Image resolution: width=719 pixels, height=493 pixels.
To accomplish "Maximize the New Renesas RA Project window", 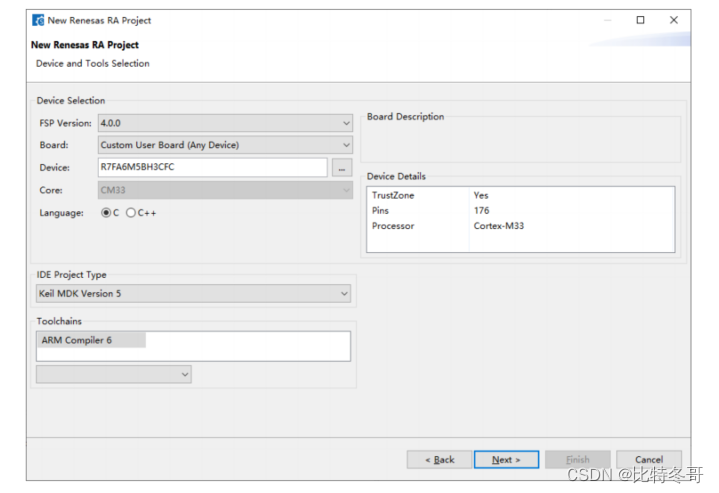I will [641, 20].
